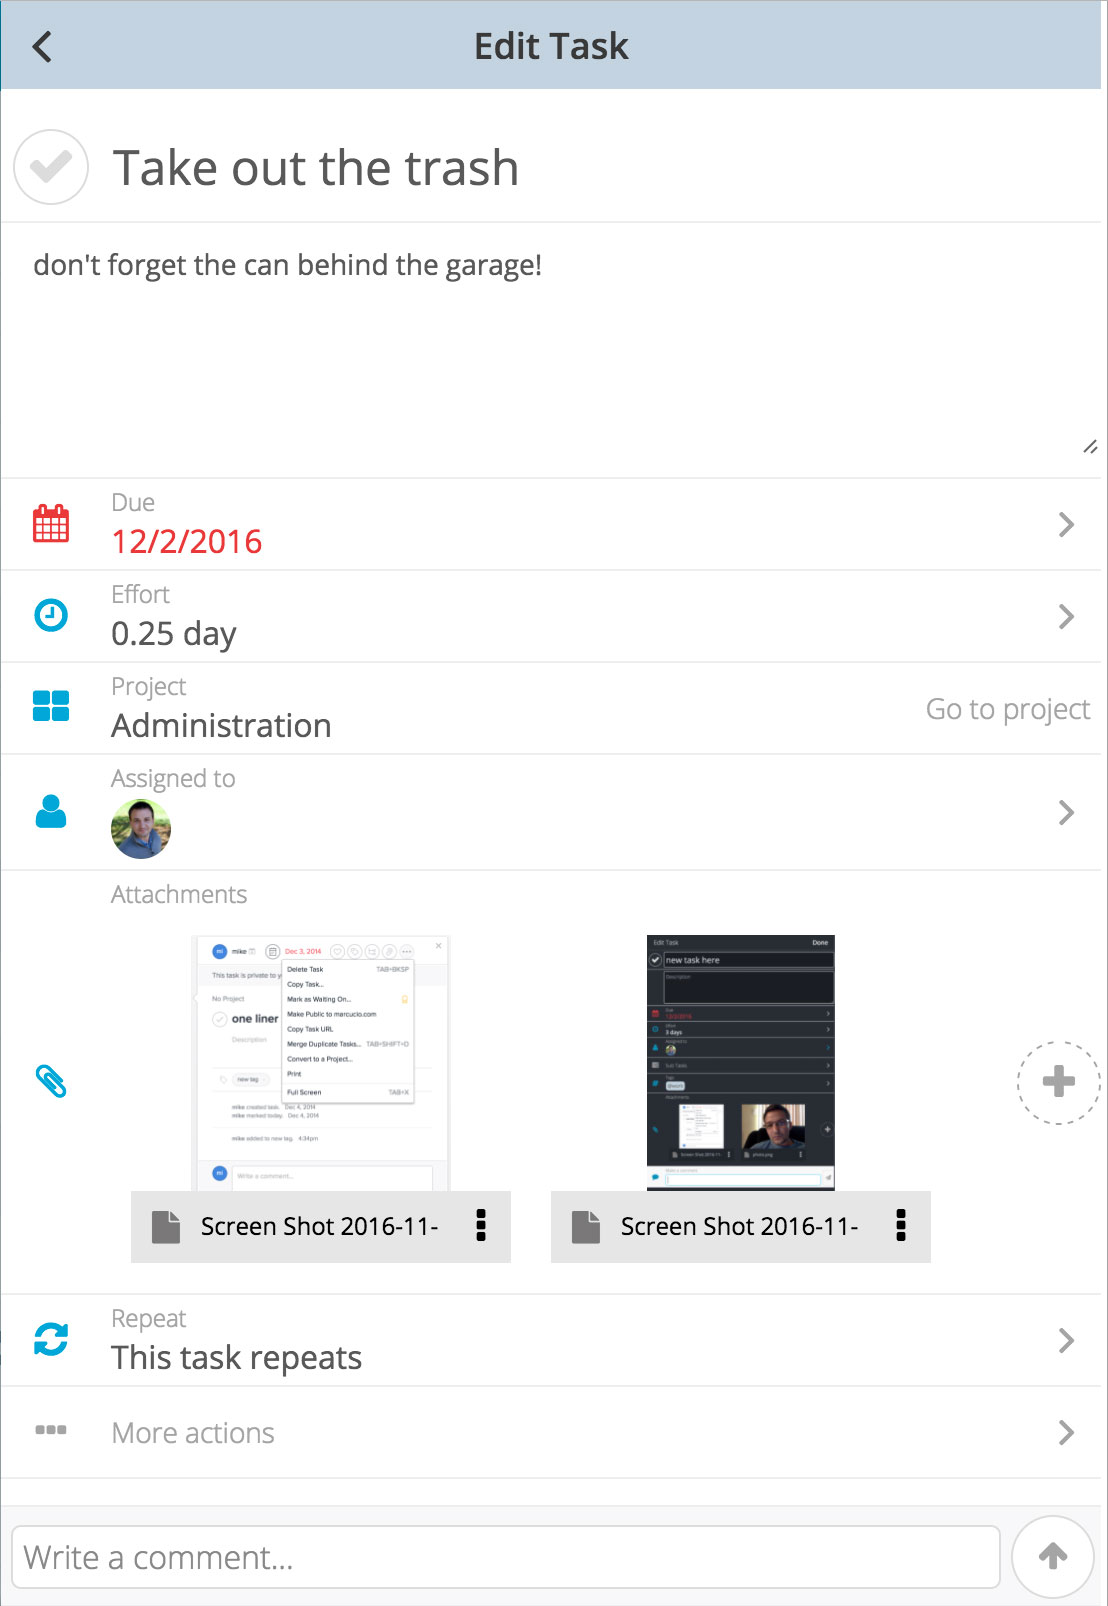Screen dimensions: 1108x1606
Task: Mark 'Take out the trash' complete
Action: (x=51, y=167)
